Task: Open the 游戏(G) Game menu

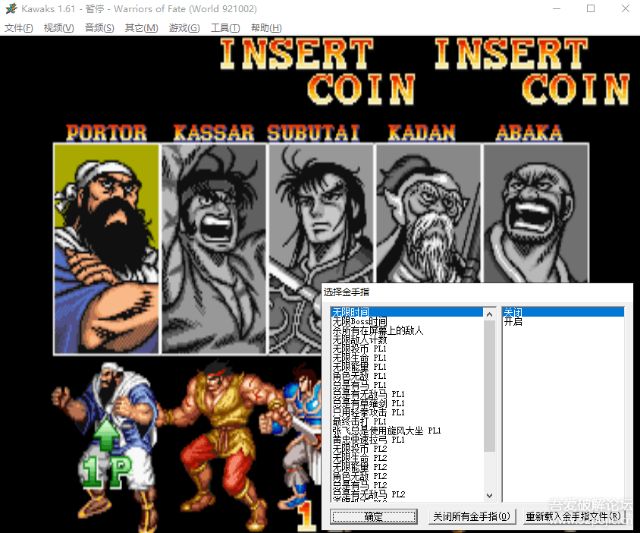Action: click(x=184, y=28)
